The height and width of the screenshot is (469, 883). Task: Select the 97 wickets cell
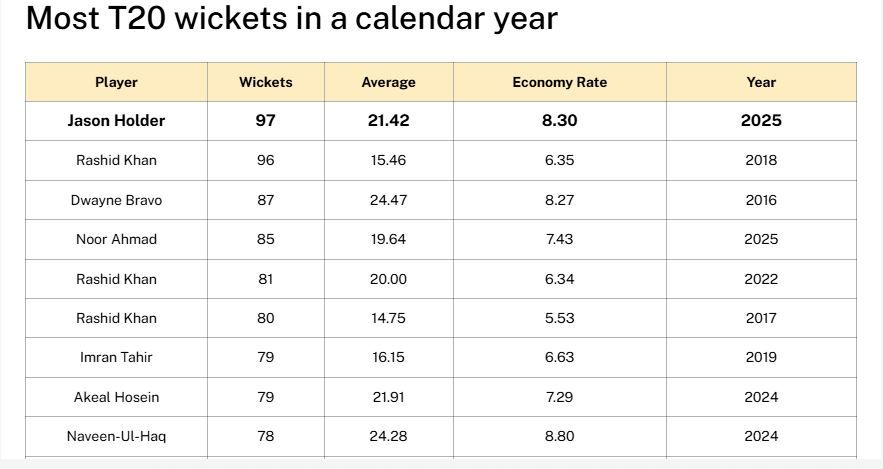(266, 121)
